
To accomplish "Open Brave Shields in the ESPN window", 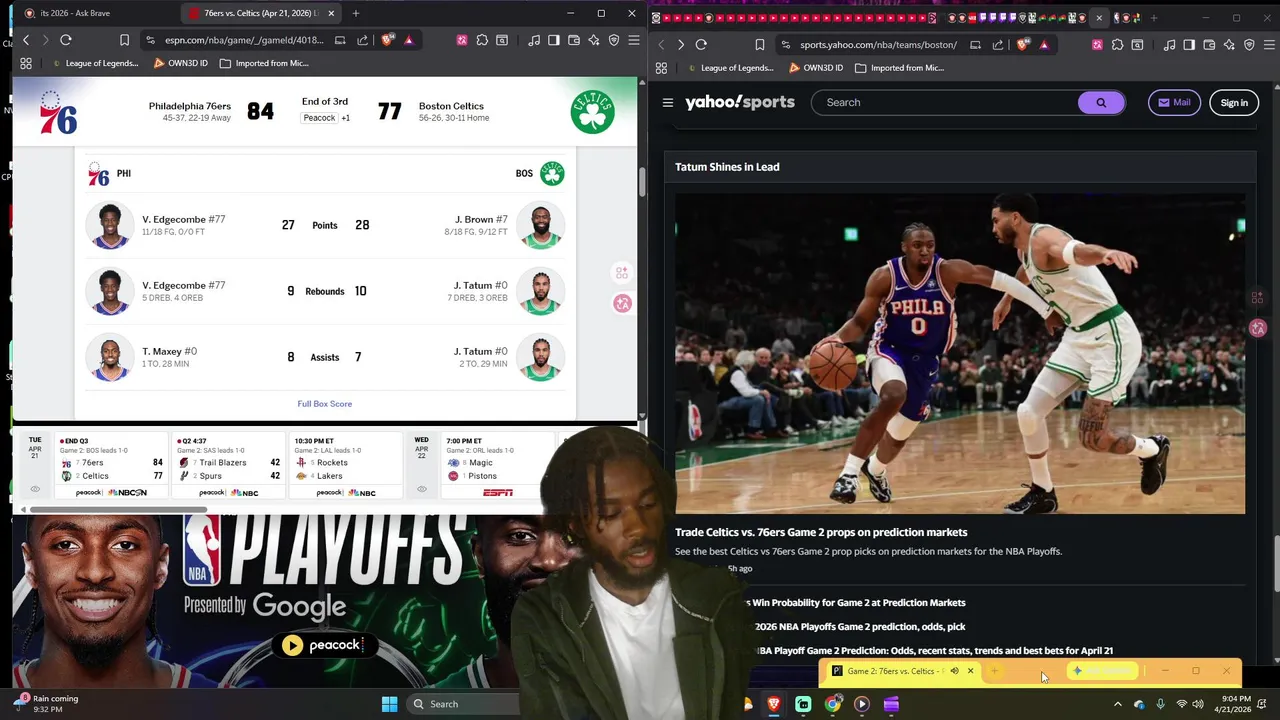I will (388, 40).
